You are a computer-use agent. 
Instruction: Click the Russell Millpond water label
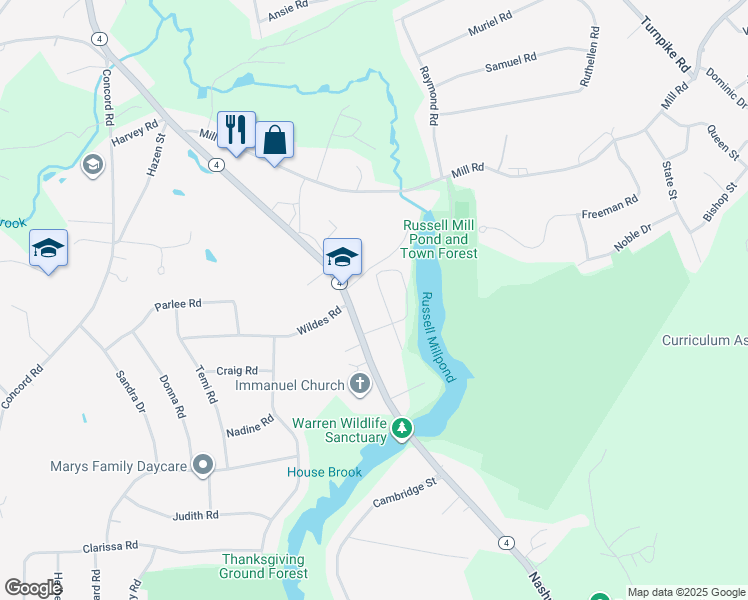pos(437,337)
